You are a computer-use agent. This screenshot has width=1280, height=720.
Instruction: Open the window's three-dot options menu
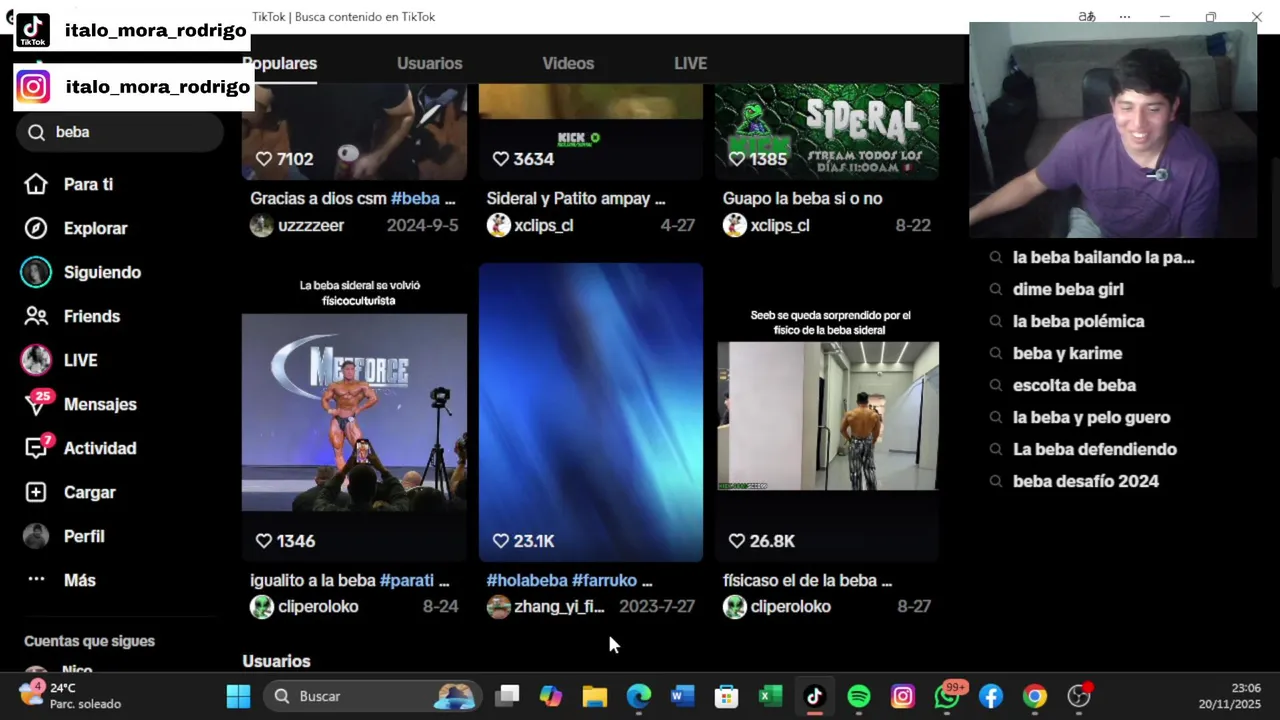coord(1125,17)
